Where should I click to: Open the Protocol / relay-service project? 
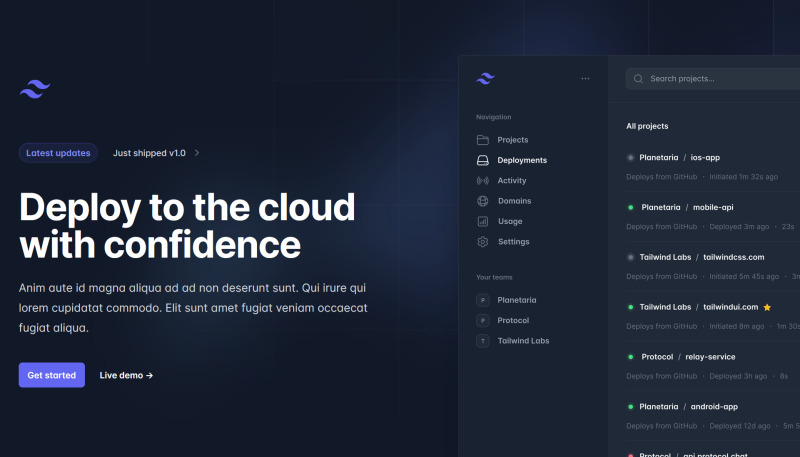point(688,357)
